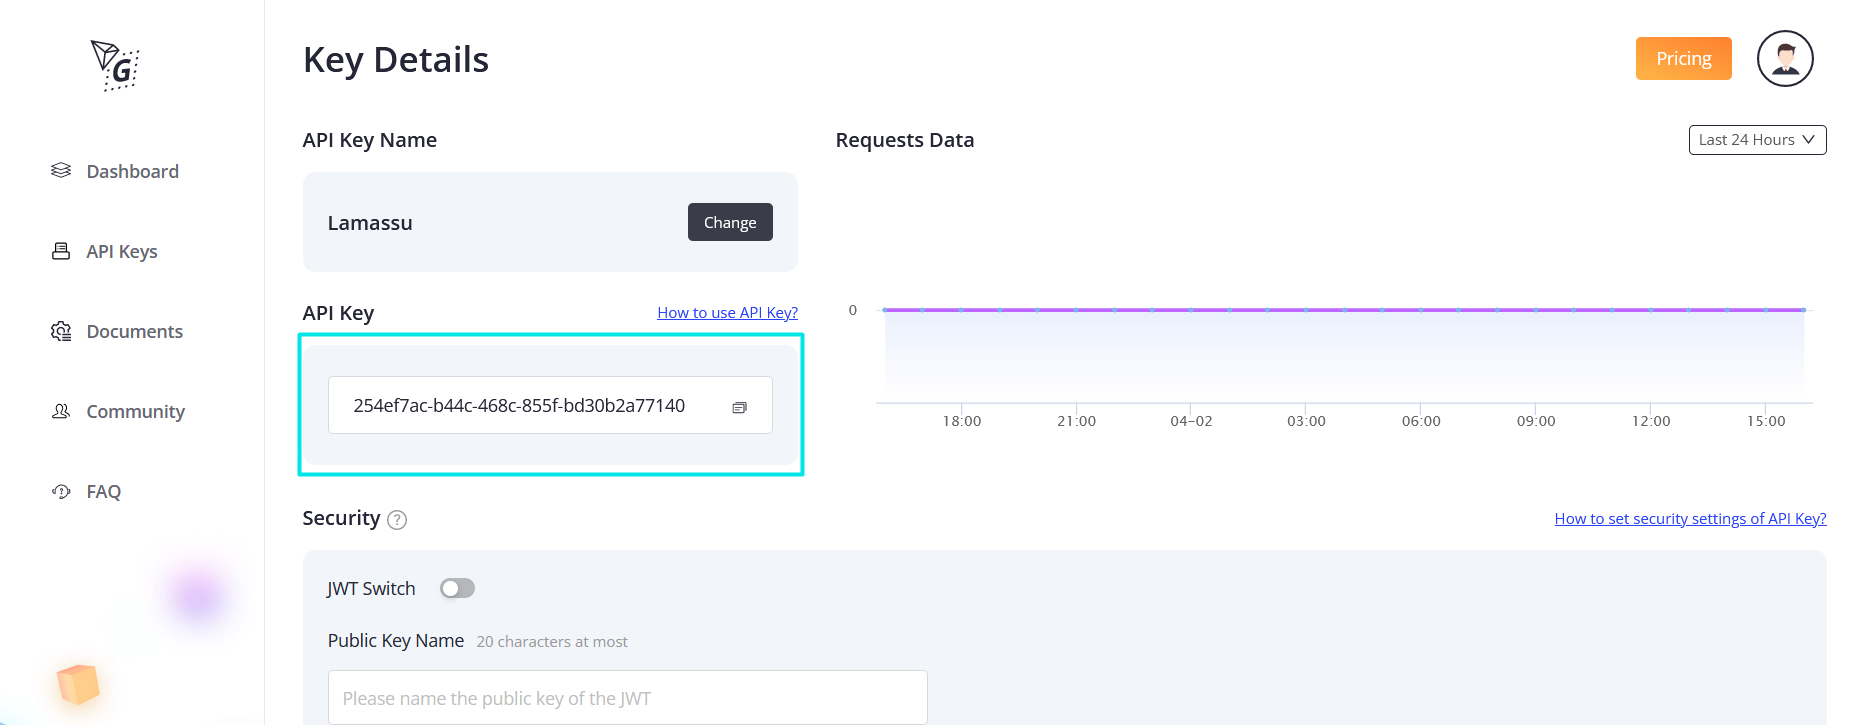This screenshot has height=725, width=1853.
Task: Click the 21:00 chart axis label
Action: pos(1077,421)
